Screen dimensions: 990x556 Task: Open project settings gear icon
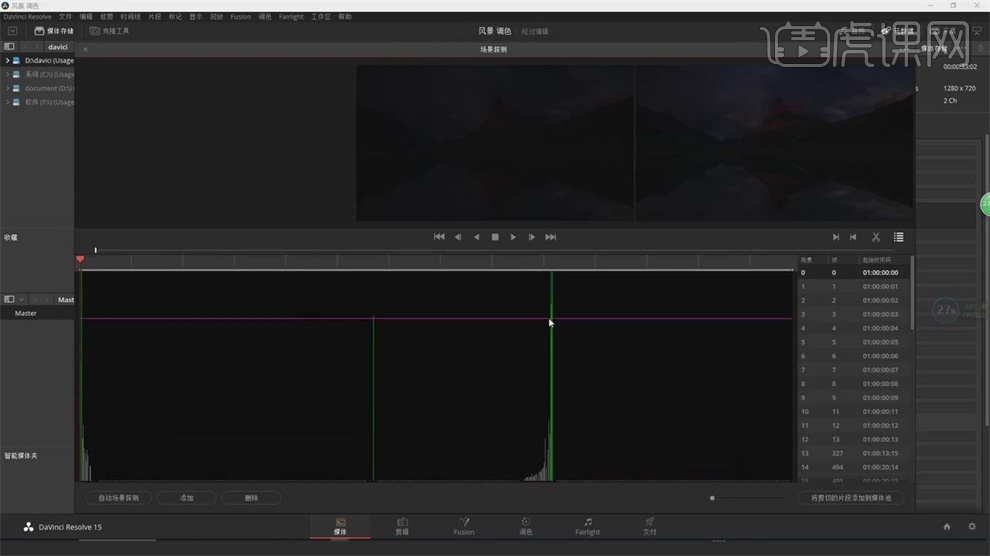972,526
